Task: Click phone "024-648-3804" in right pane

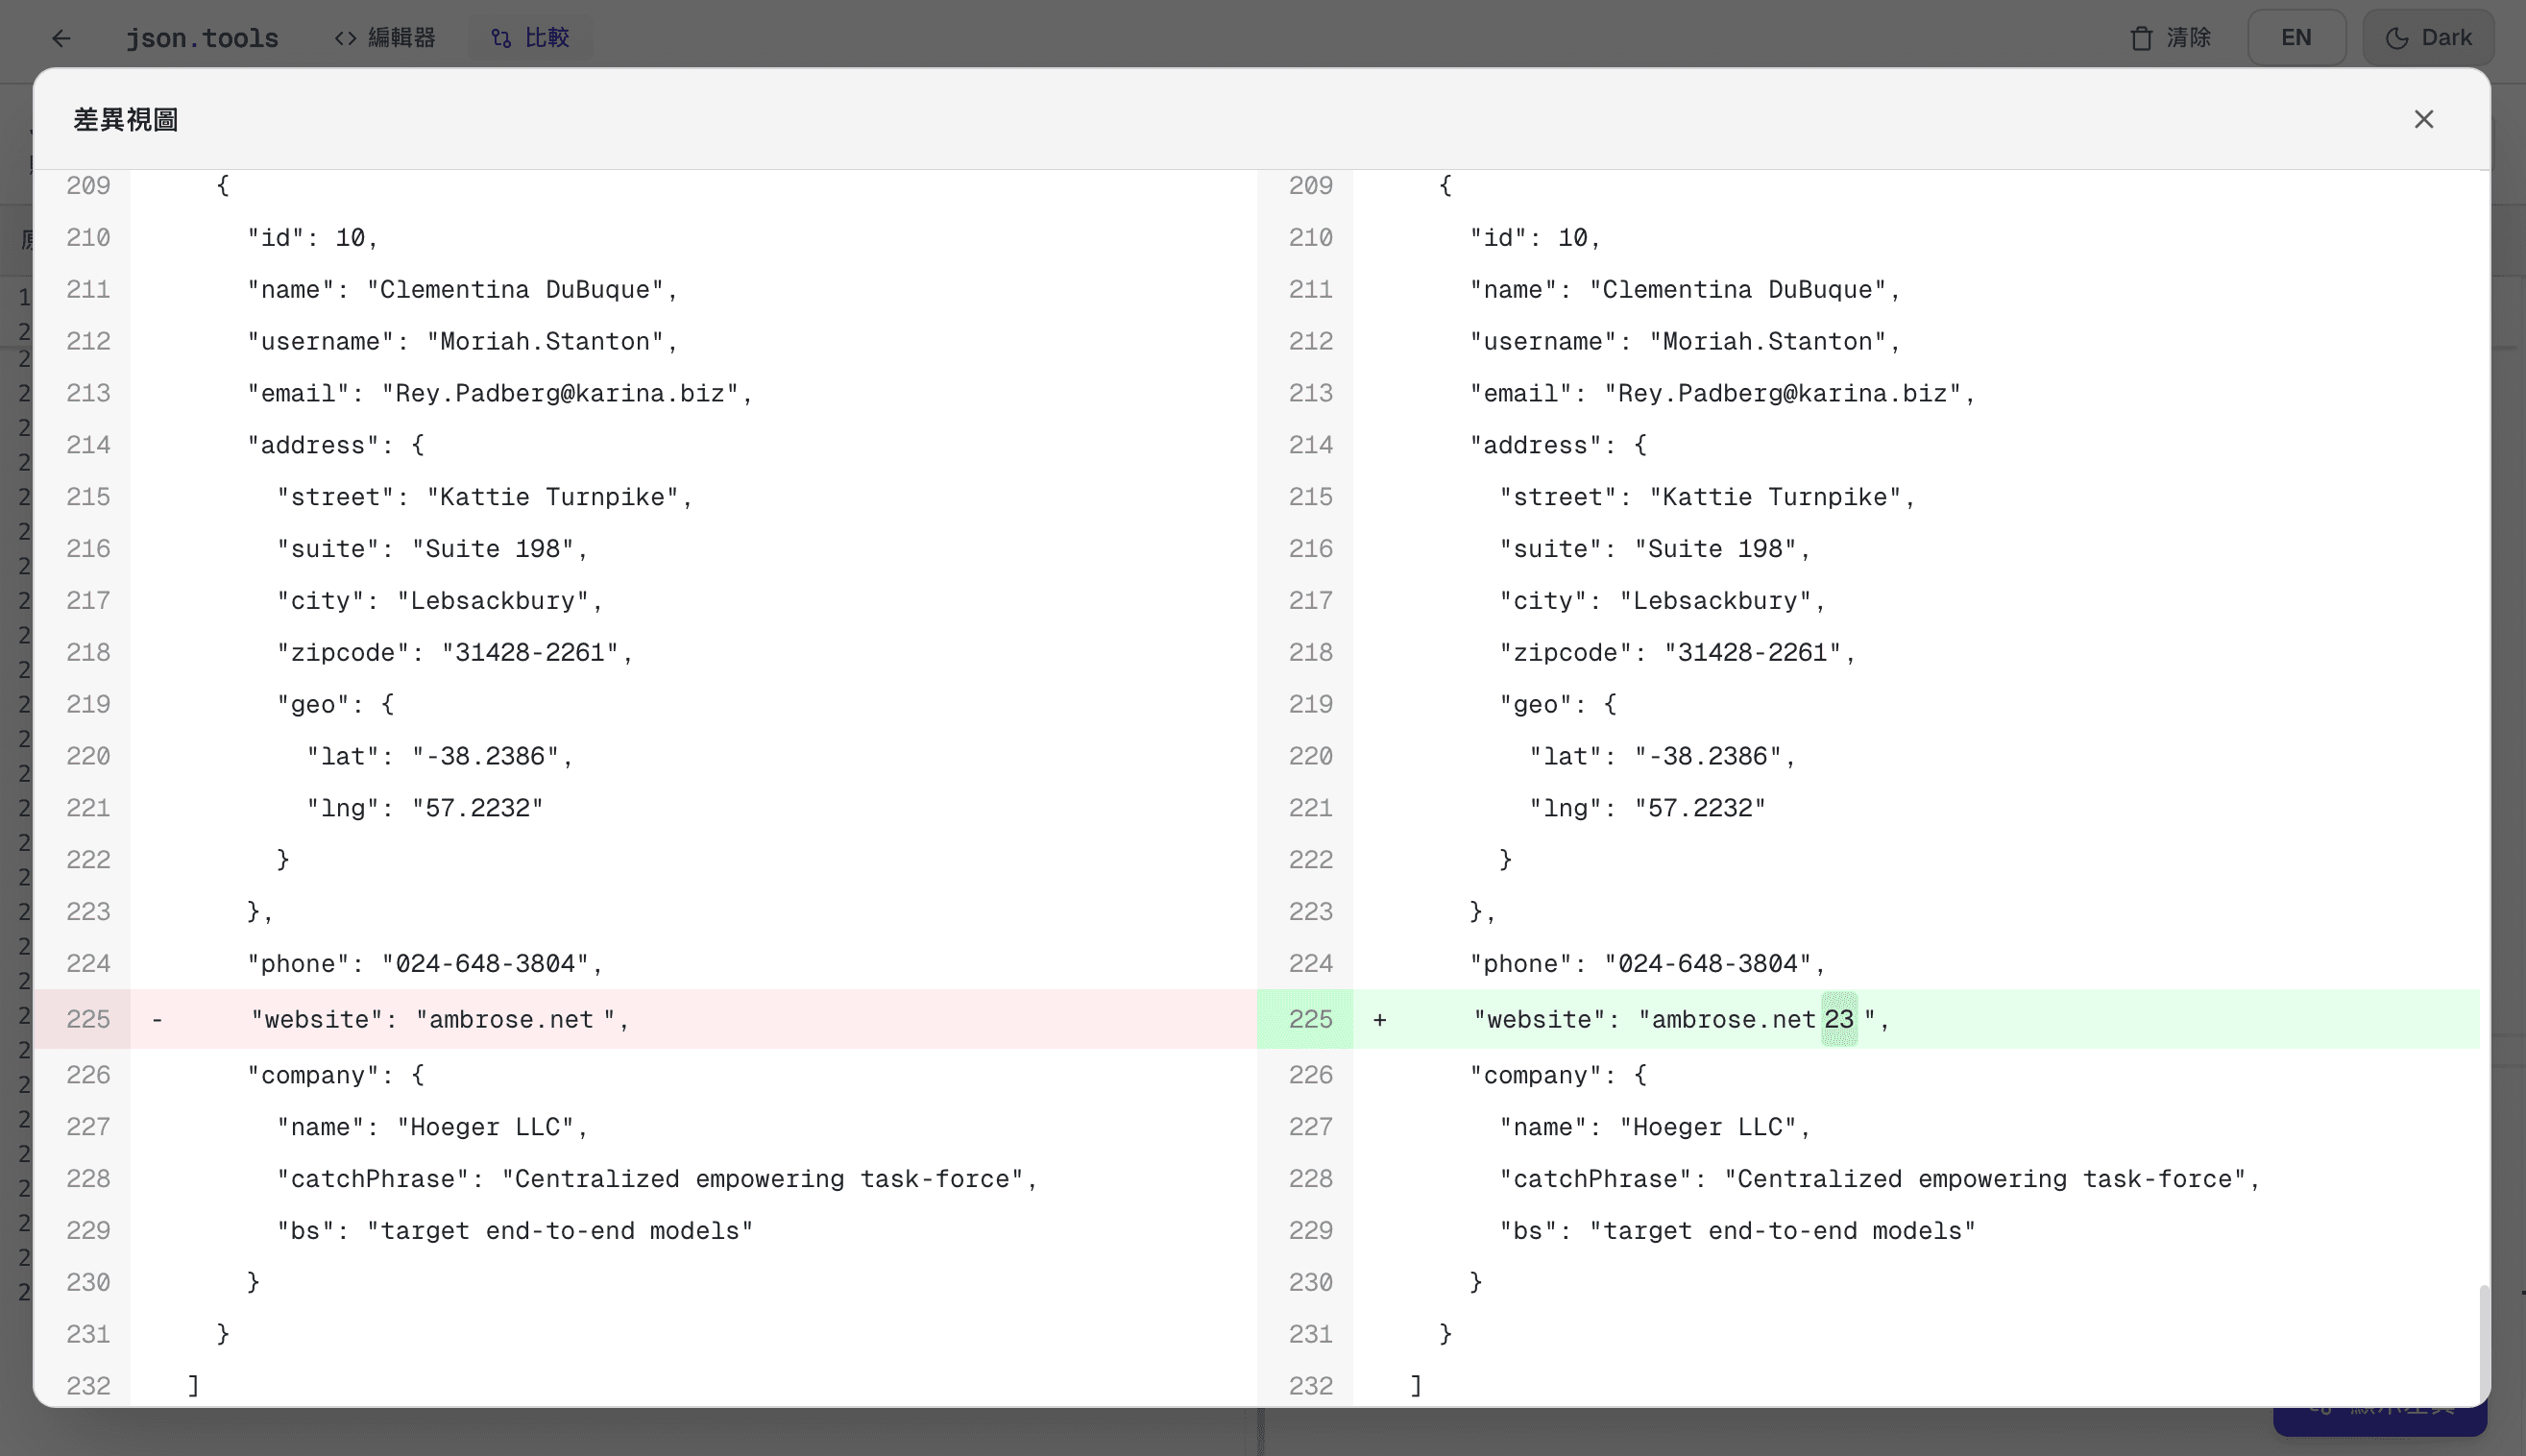Action: [x=1707, y=964]
